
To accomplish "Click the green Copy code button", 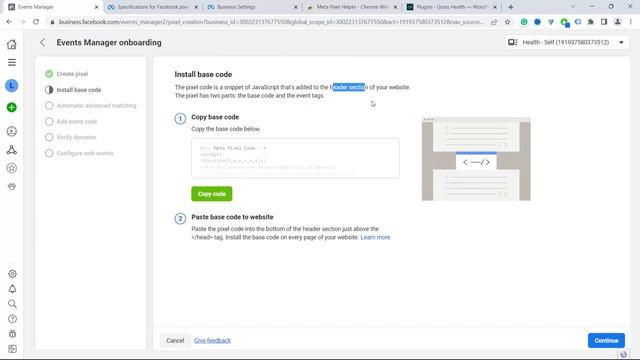I will [x=211, y=194].
